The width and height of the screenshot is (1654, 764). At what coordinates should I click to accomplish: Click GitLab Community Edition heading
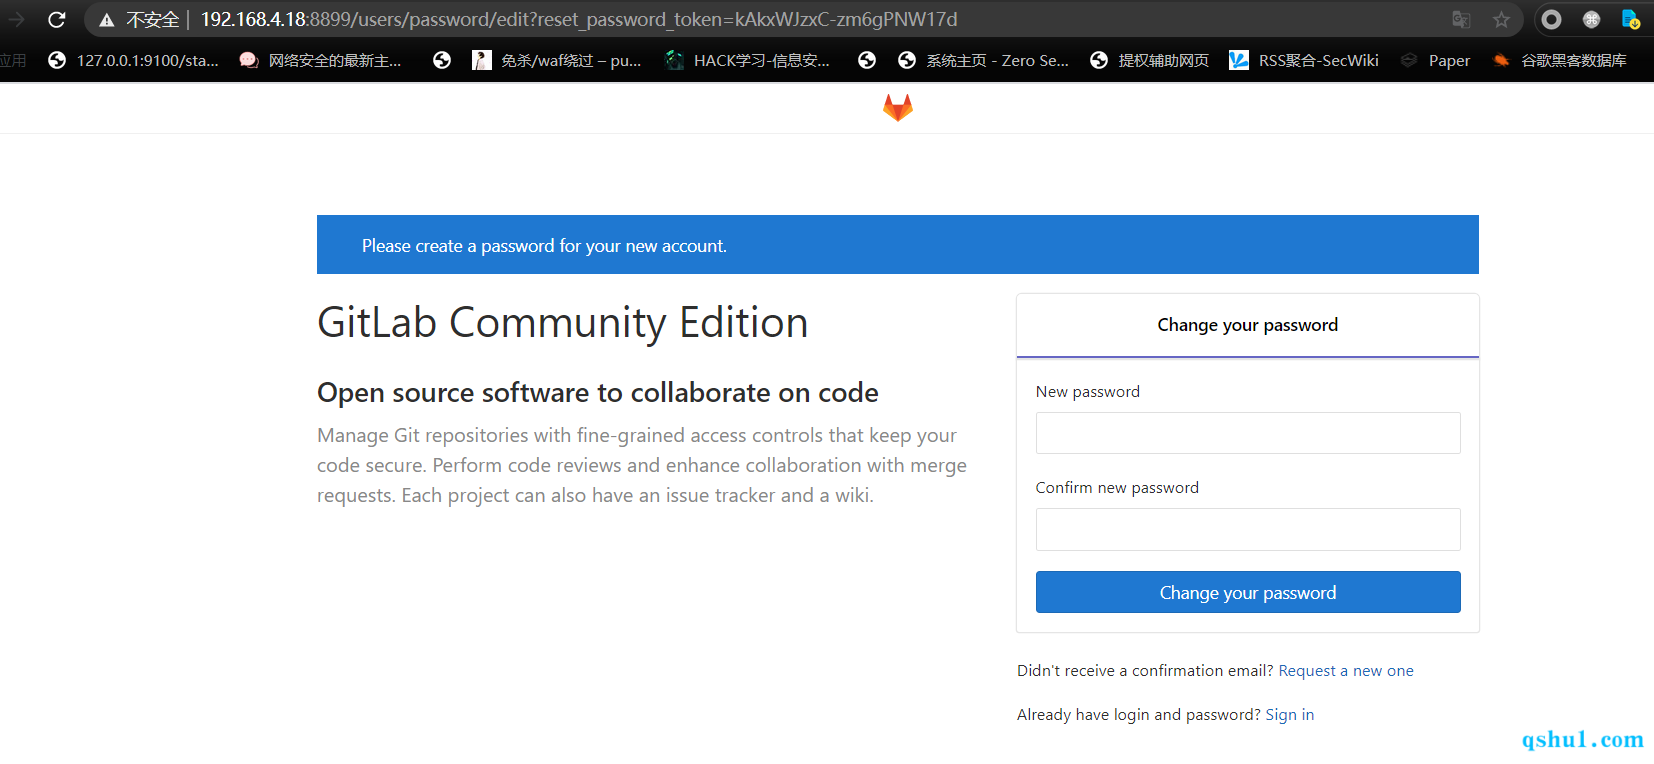[562, 323]
